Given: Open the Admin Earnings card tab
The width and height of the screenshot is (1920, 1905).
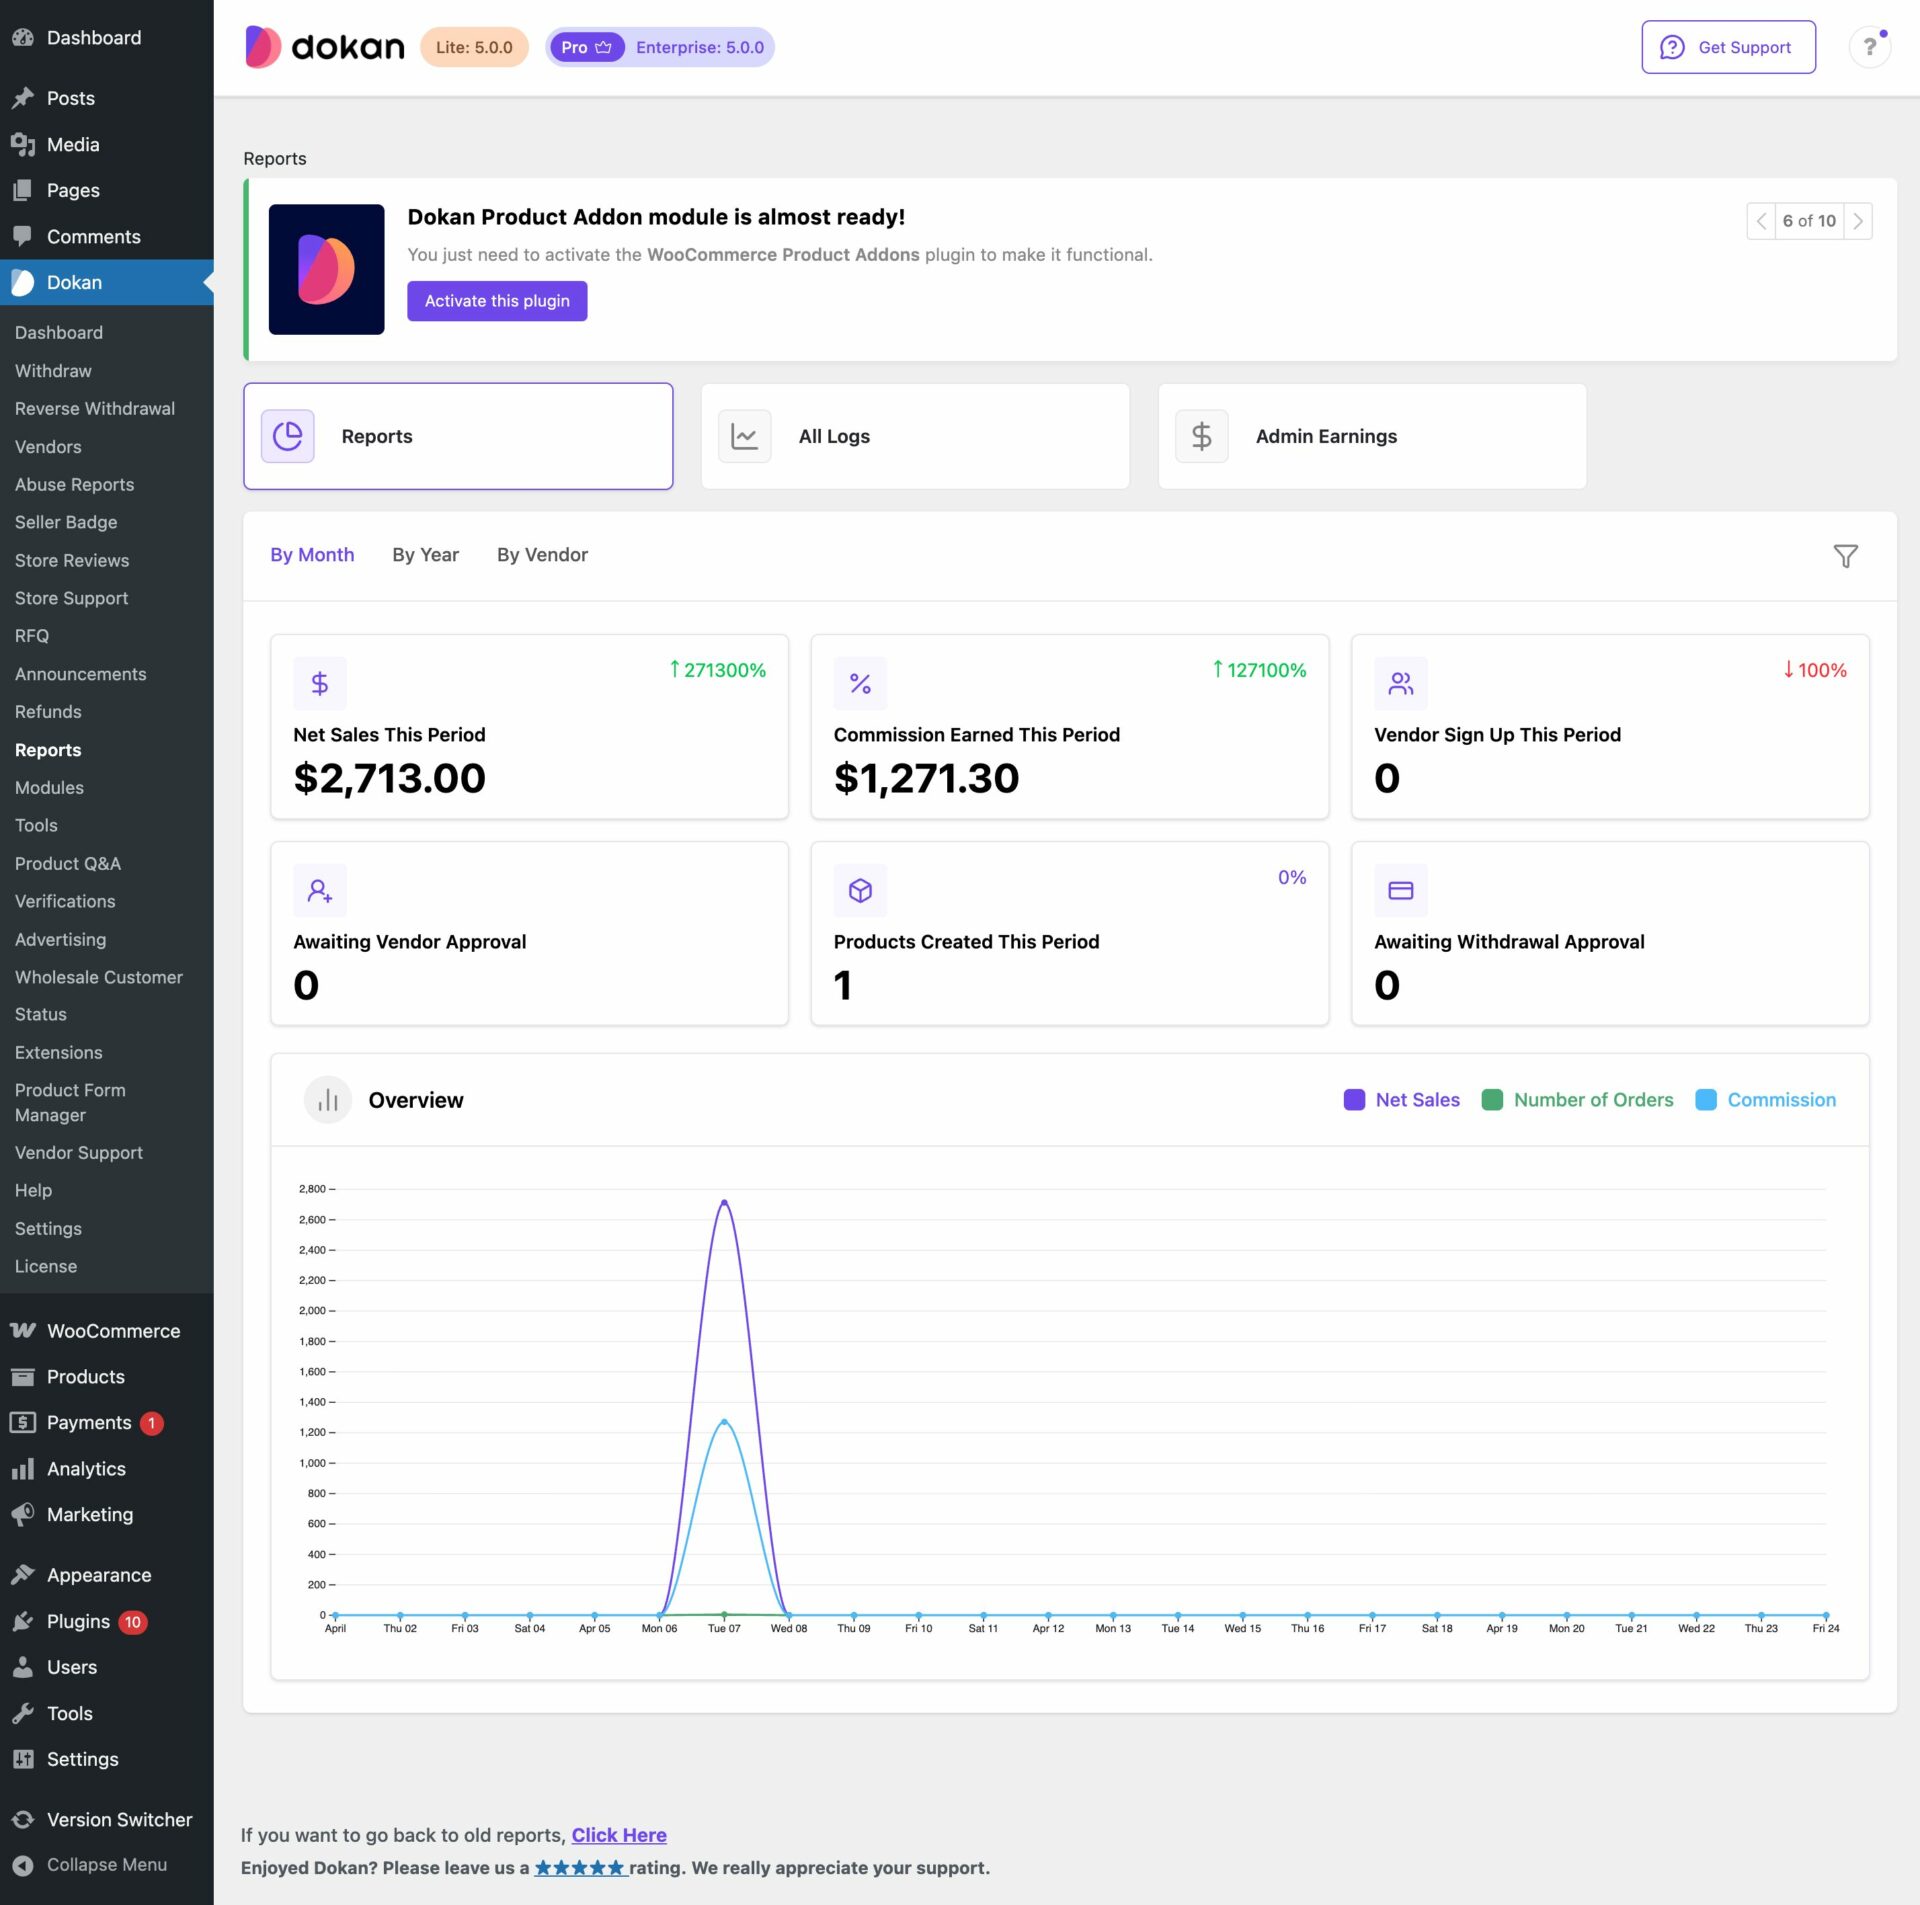Looking at the screenshot, I should [x=1372, y=436].
